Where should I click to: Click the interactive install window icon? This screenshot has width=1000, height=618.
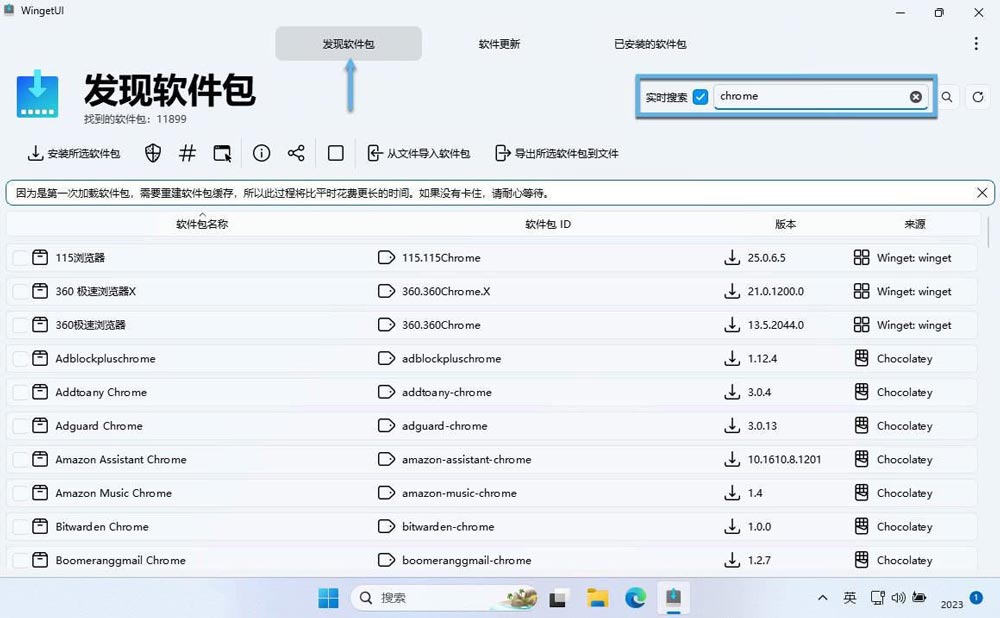(x=222, y=153)
